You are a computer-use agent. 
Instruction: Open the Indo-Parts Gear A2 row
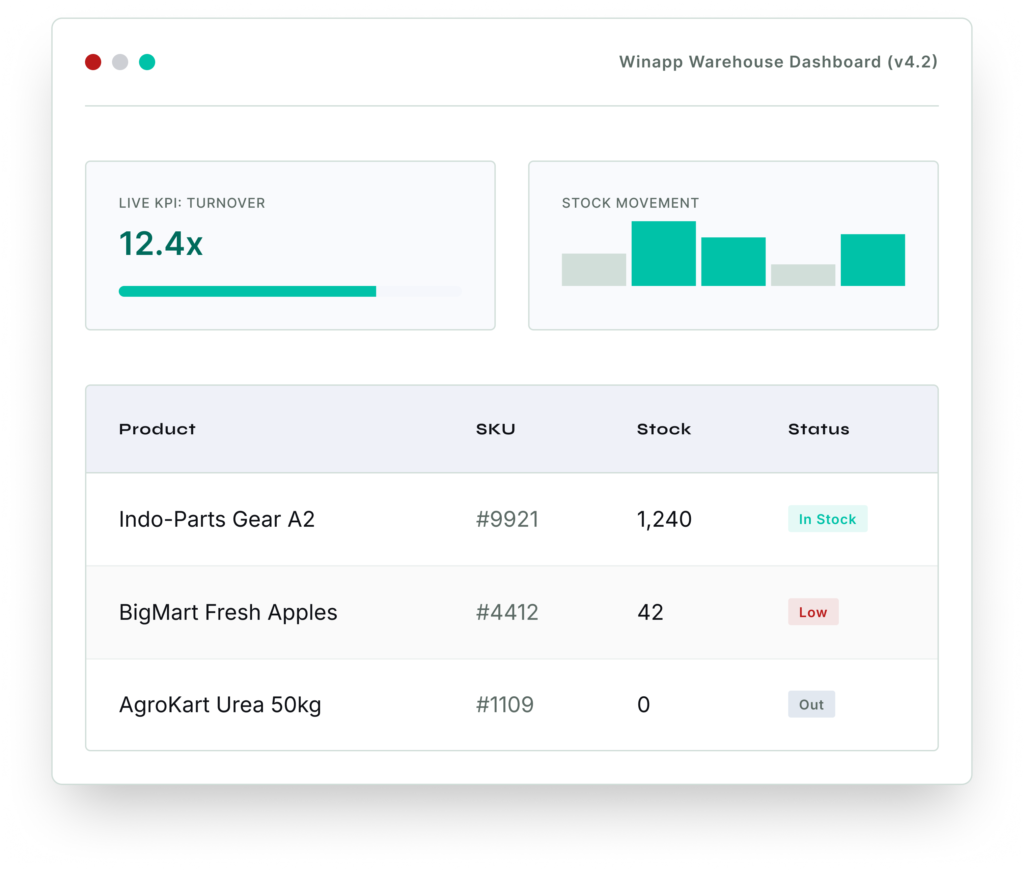[x=512, y=519]
